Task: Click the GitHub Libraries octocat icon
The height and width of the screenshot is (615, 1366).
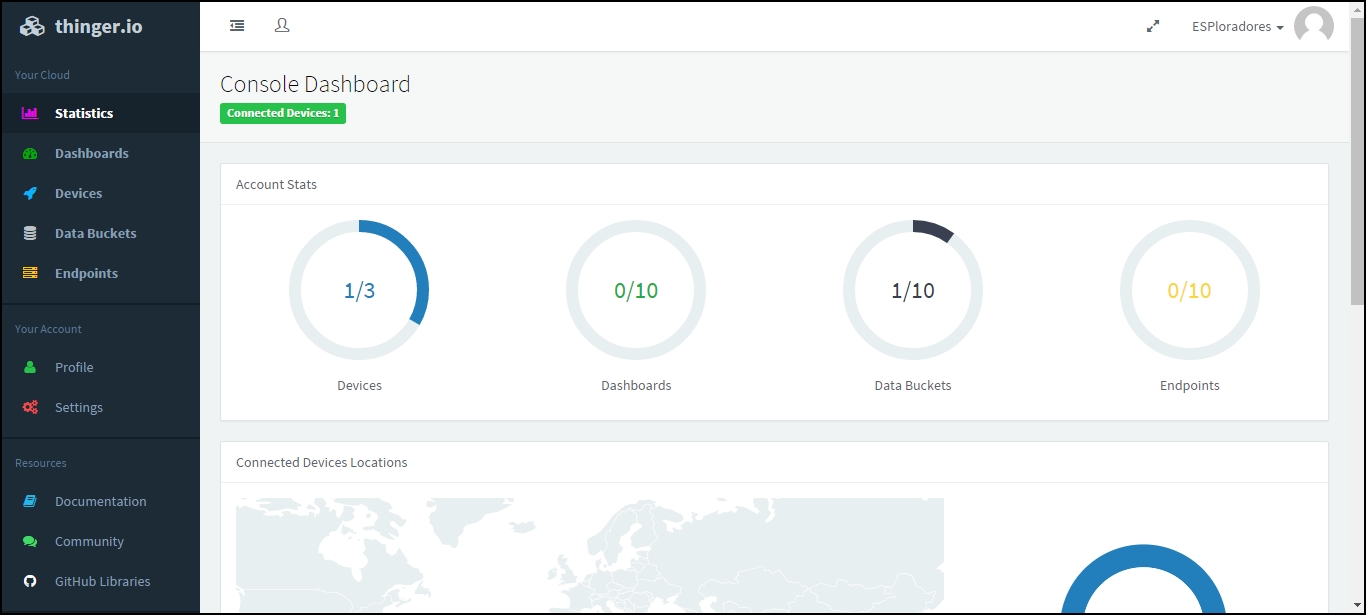Action: 30,581
